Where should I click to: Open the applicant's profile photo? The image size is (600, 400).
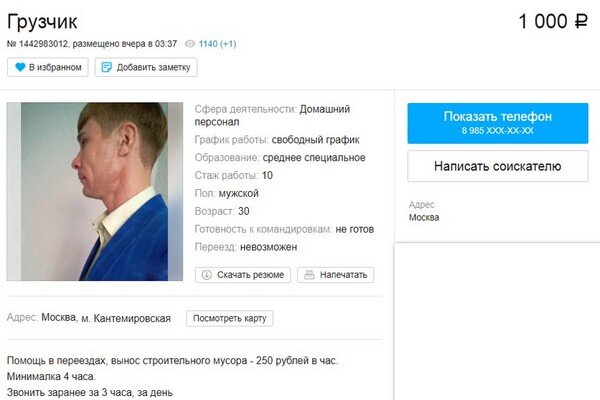point(95,191)
